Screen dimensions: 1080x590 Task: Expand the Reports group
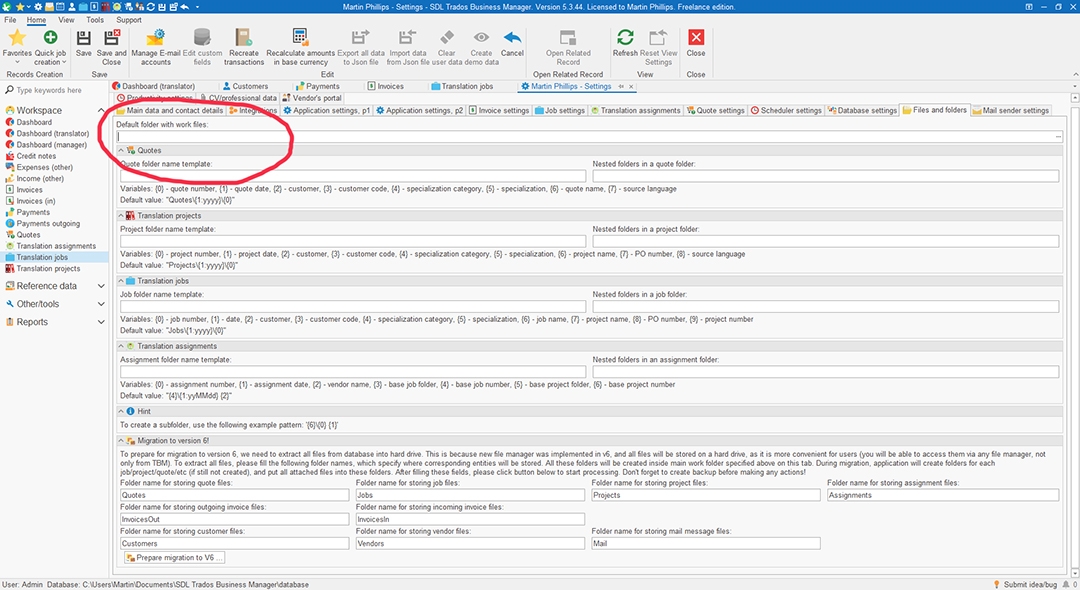coord(101,322)
